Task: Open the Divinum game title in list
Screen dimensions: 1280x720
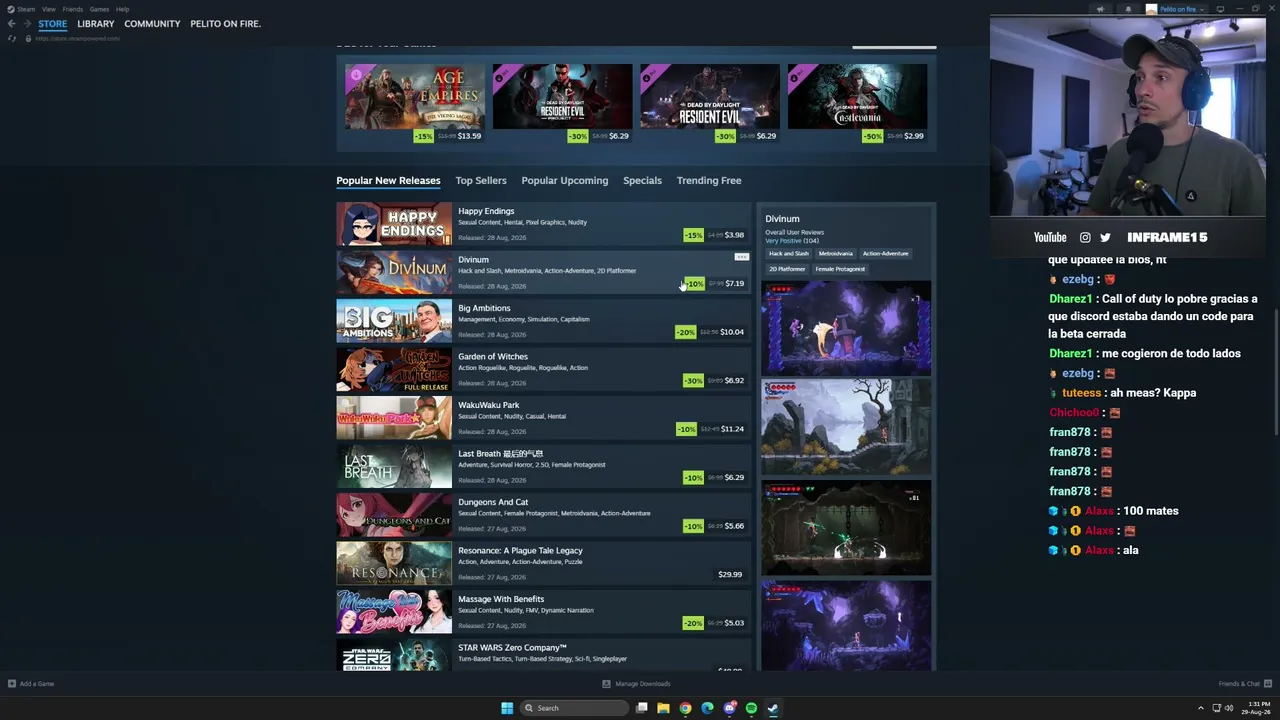Action: coord(473,260)
